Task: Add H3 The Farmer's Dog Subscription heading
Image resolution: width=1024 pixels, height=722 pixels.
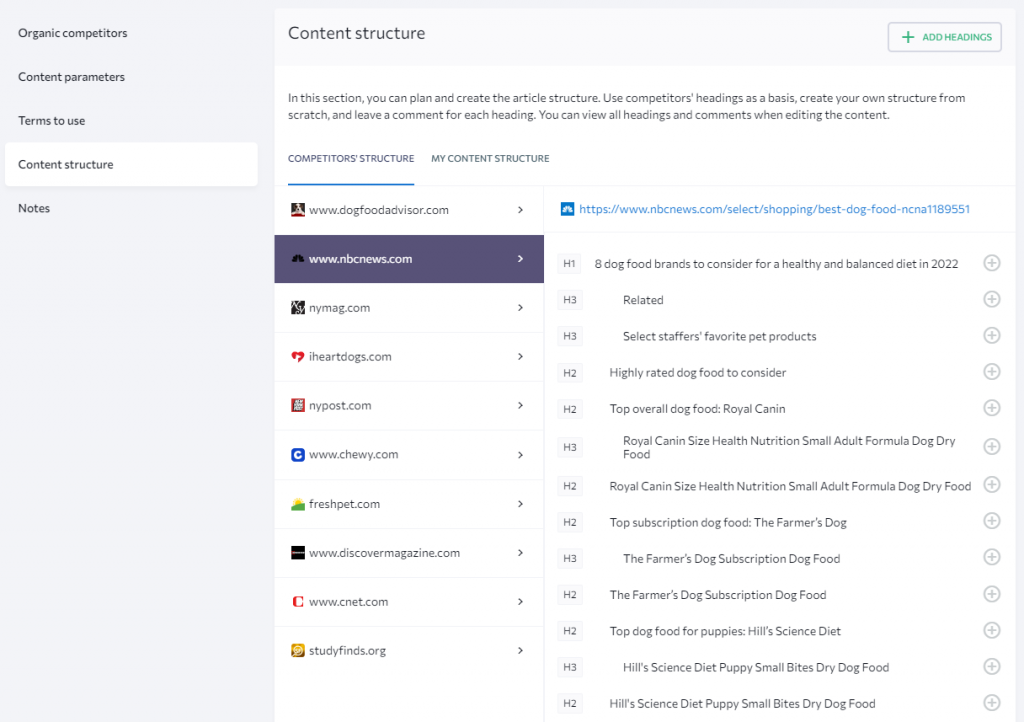Action: (x=991, y=557)
